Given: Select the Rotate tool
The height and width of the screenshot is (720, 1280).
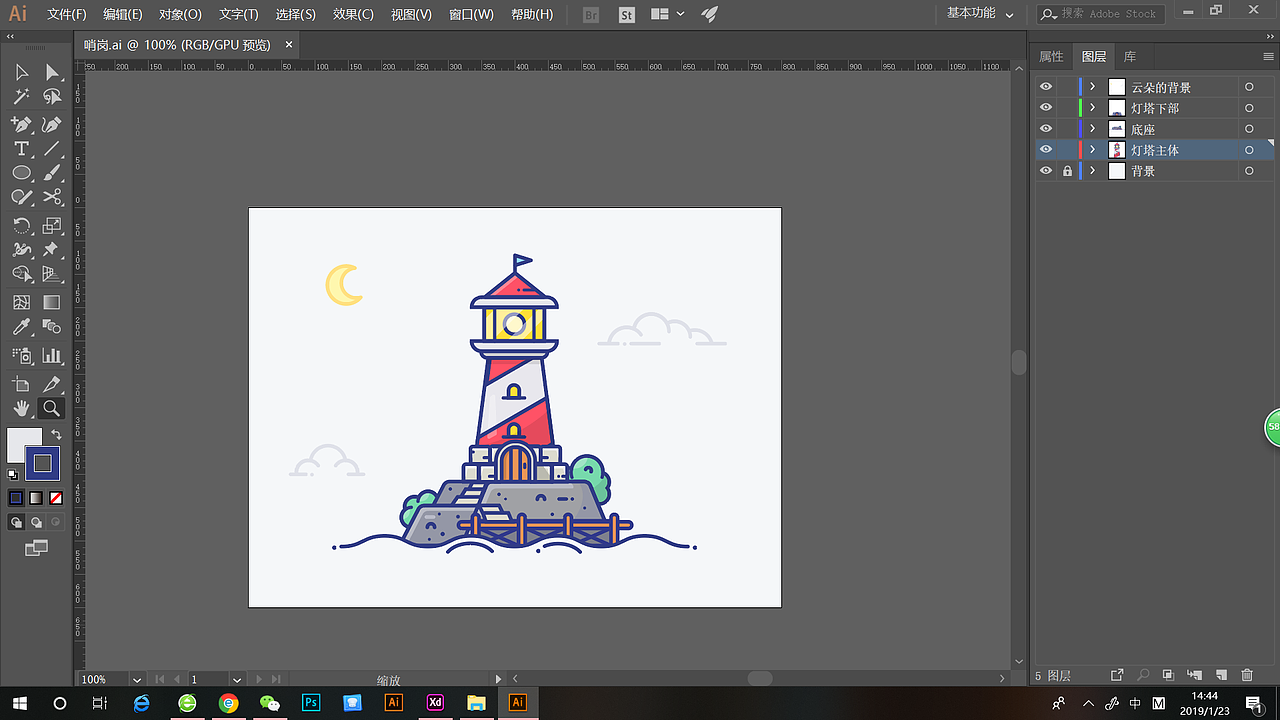Looking at the screenshot, I should point(21,226).
